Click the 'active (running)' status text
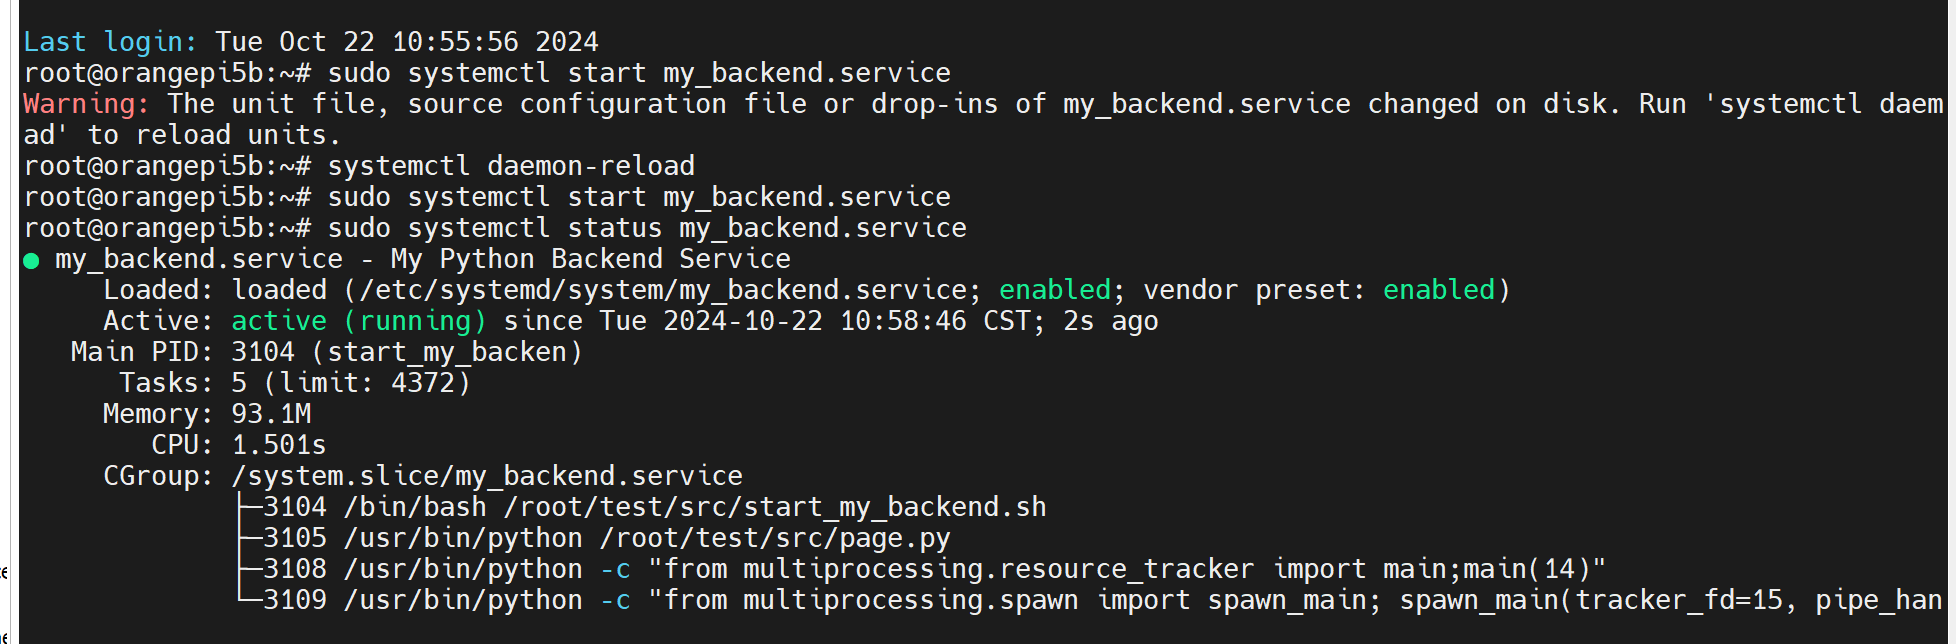This screenshot has width=1956, height=644. pos(359,321)
